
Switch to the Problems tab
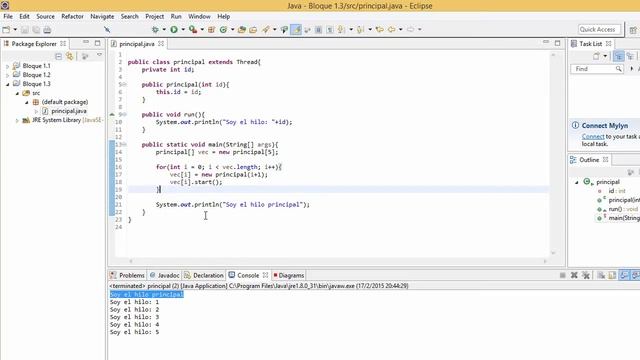coord(127,276)
